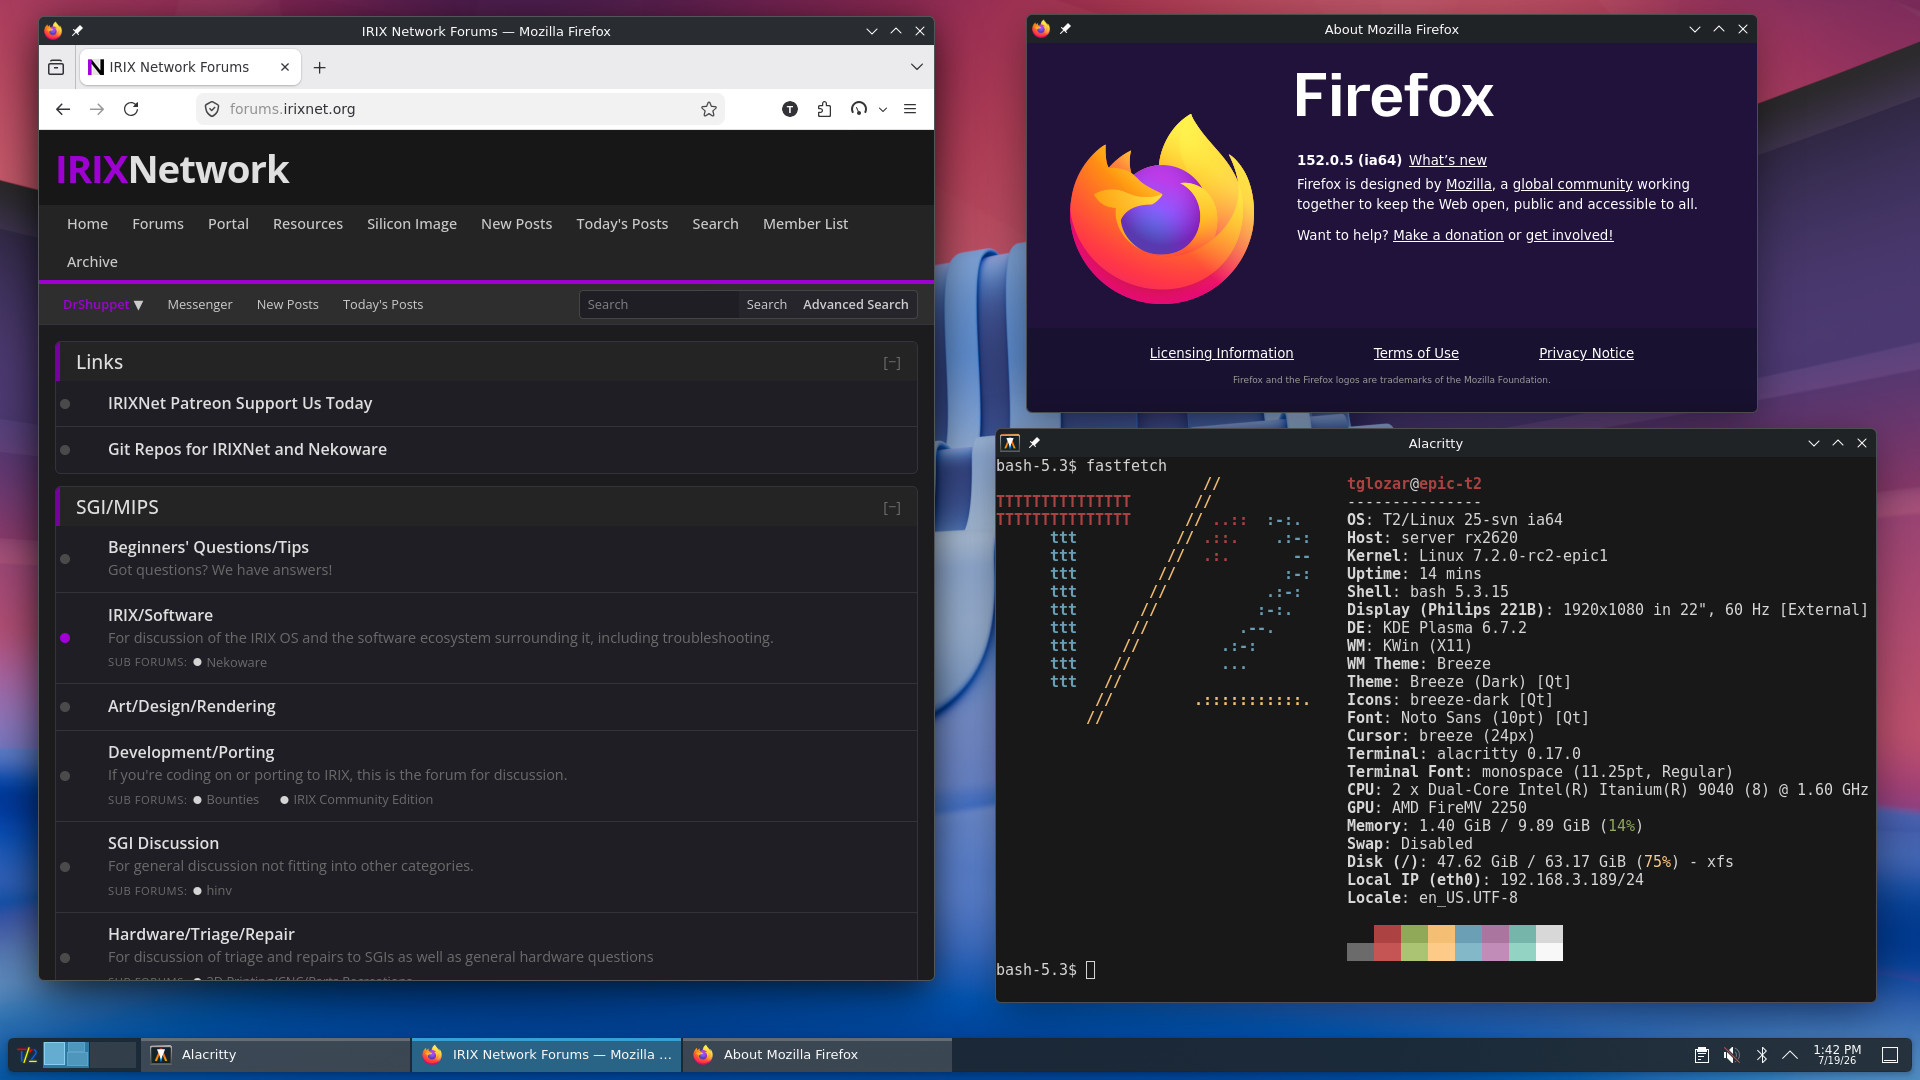1920x1080 pixels.
Task: Open Member List in the navigation
Action: click(x=805, y=224)
